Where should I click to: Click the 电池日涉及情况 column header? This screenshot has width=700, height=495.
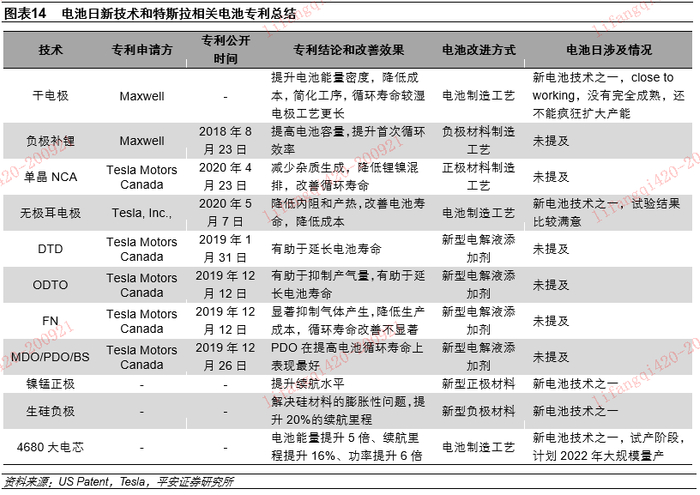[x=609, y=50]
